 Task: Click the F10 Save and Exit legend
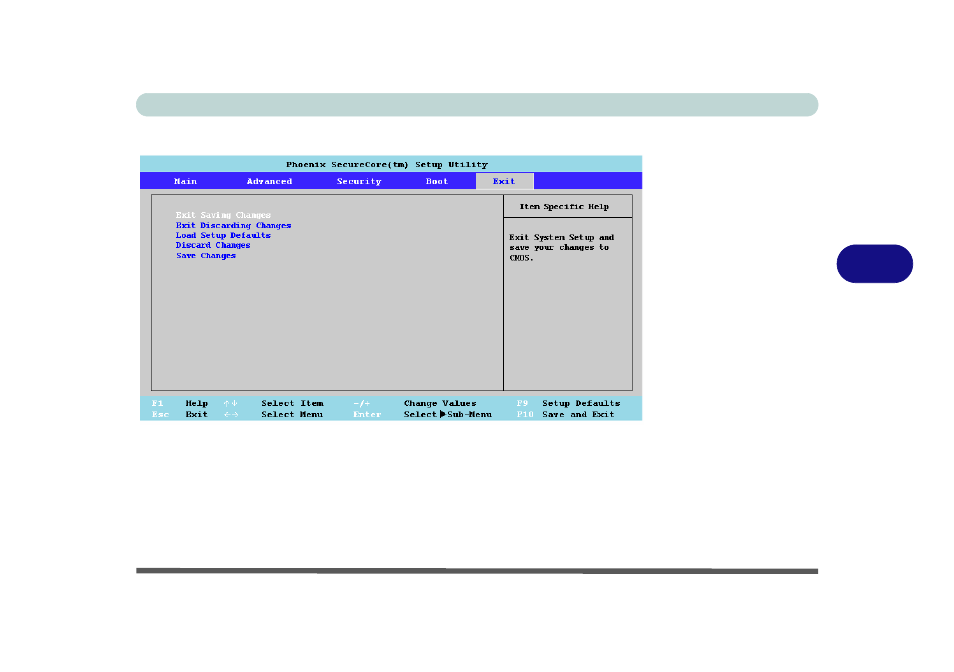click(565, 414)
